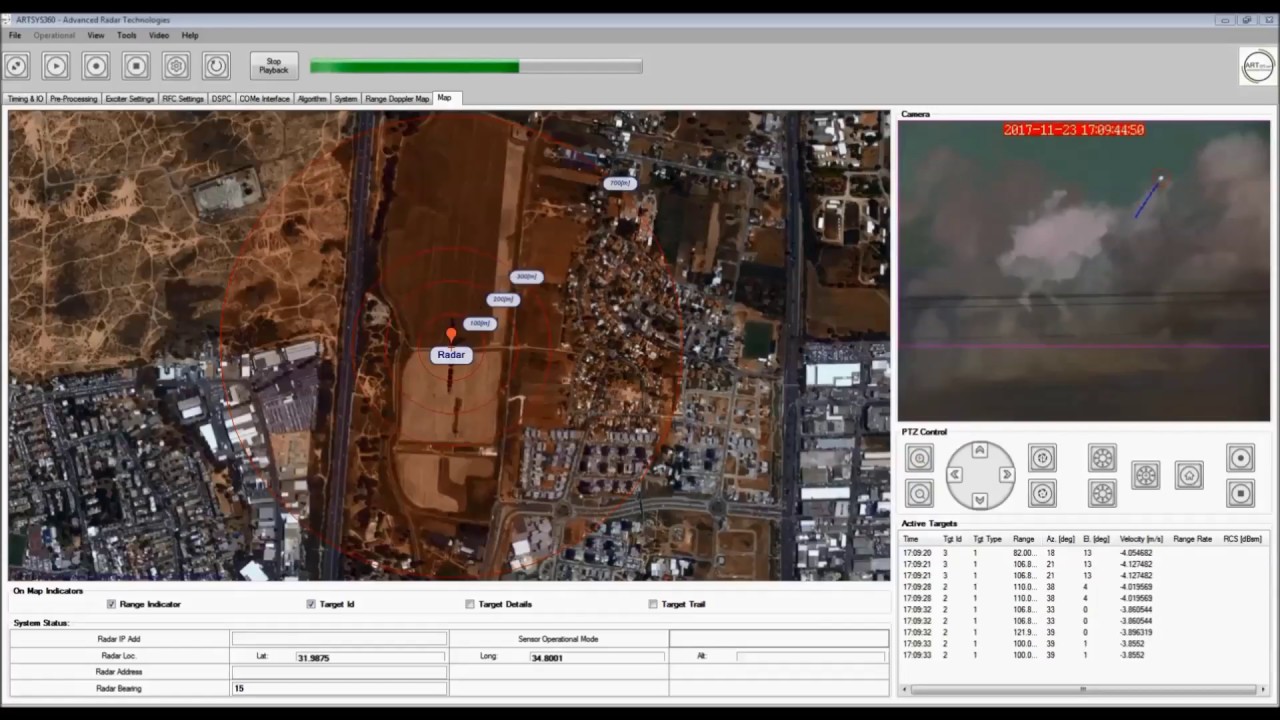Click the Tgt Type column header
The height and width of the screenshot is (720, 1280).
[x=987, y=539]
